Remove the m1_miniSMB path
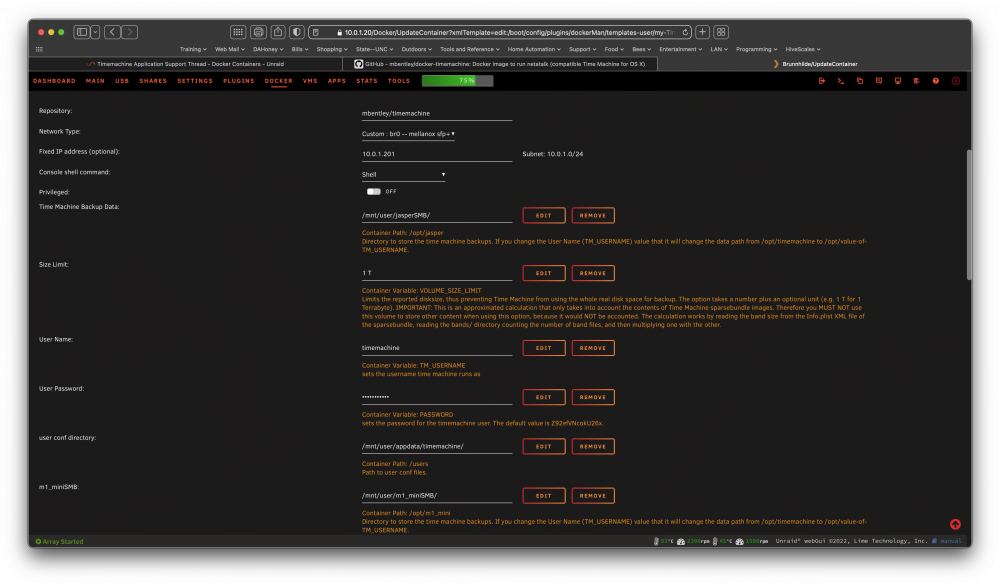The width and height of the screenshot is (1000, 585). [592, 496]
